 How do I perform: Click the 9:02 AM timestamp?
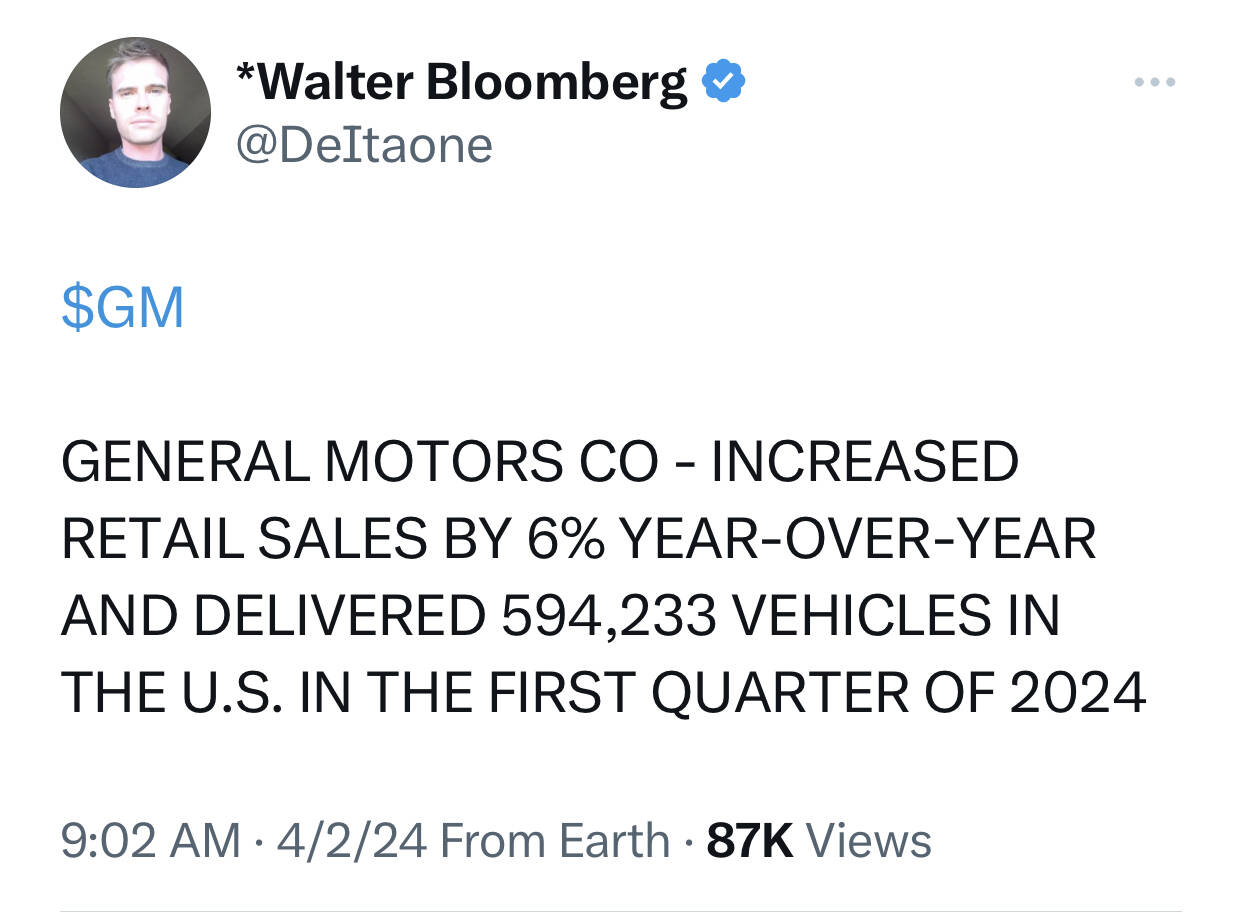[x=151, y=840]
